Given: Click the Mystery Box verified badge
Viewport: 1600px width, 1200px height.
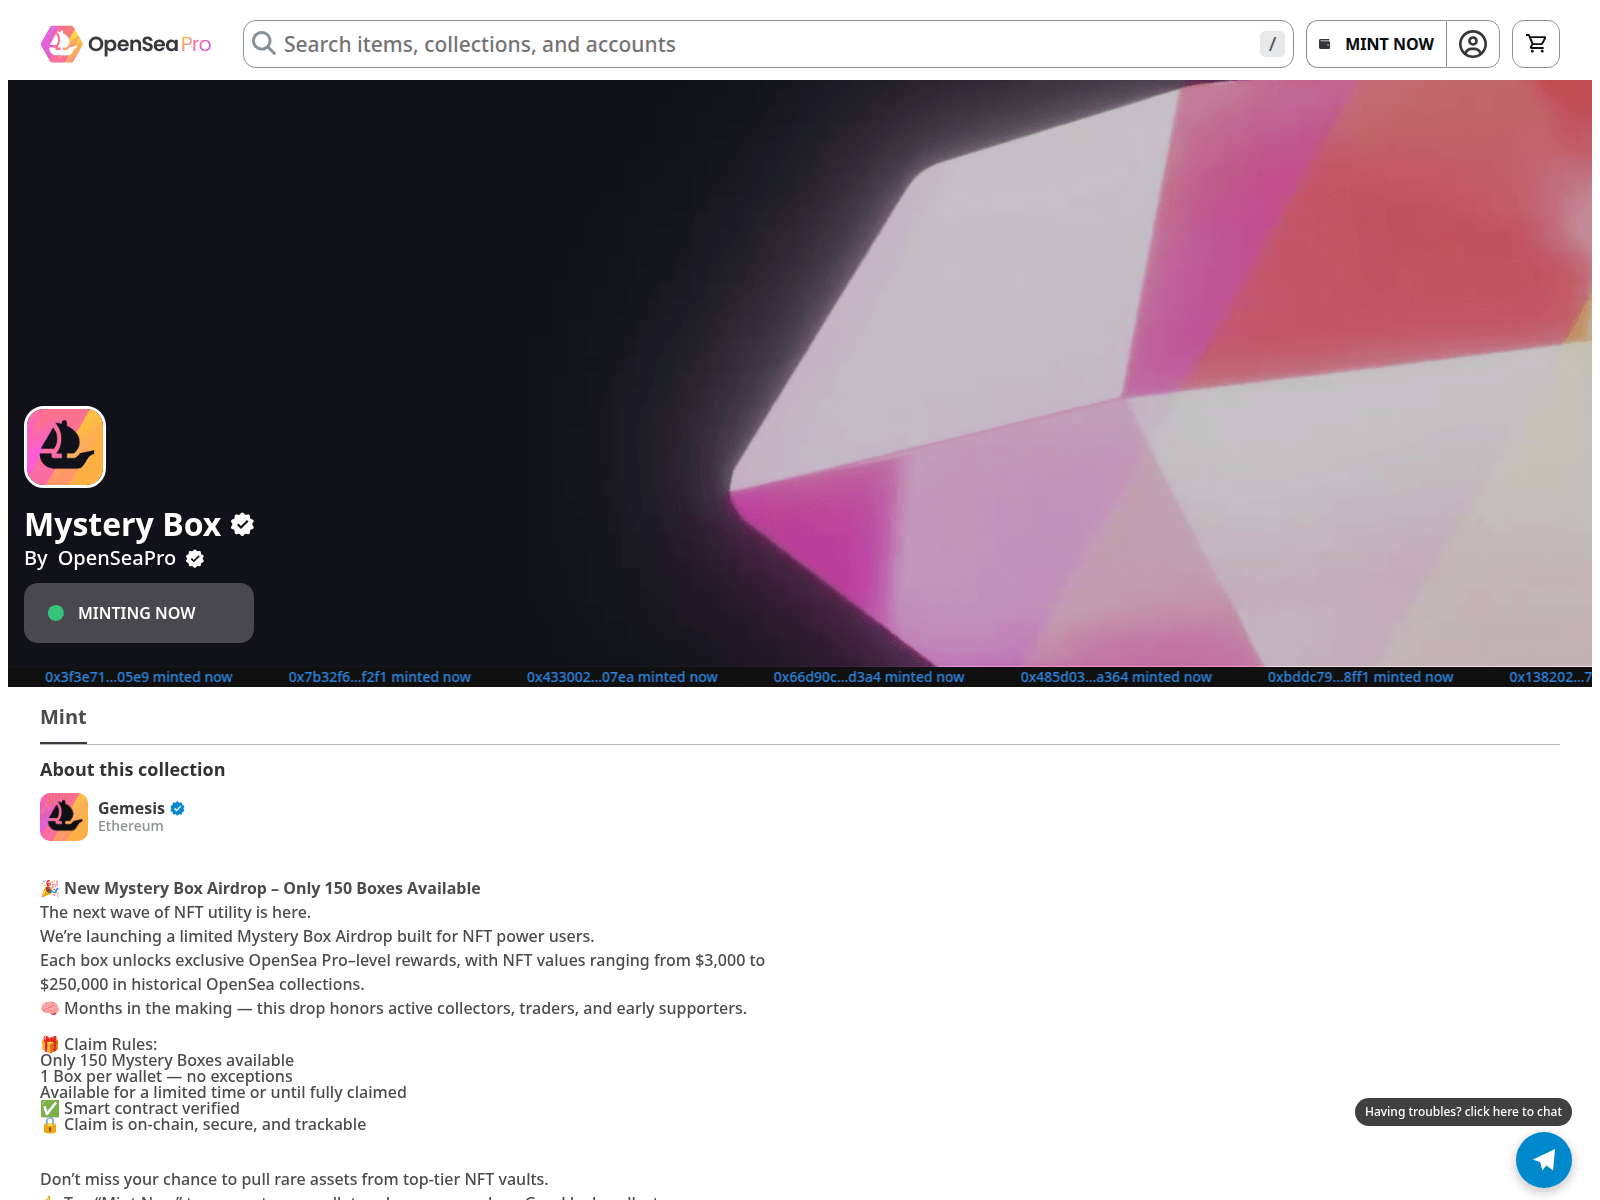Looking at the screenshot, I should click(x=243, y=524).
